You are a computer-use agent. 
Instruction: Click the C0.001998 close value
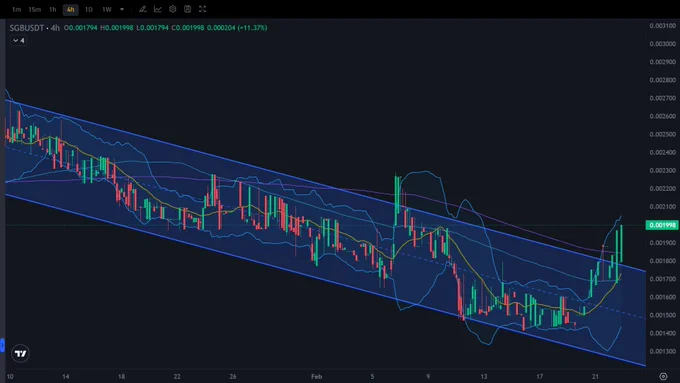click(187, 28)
